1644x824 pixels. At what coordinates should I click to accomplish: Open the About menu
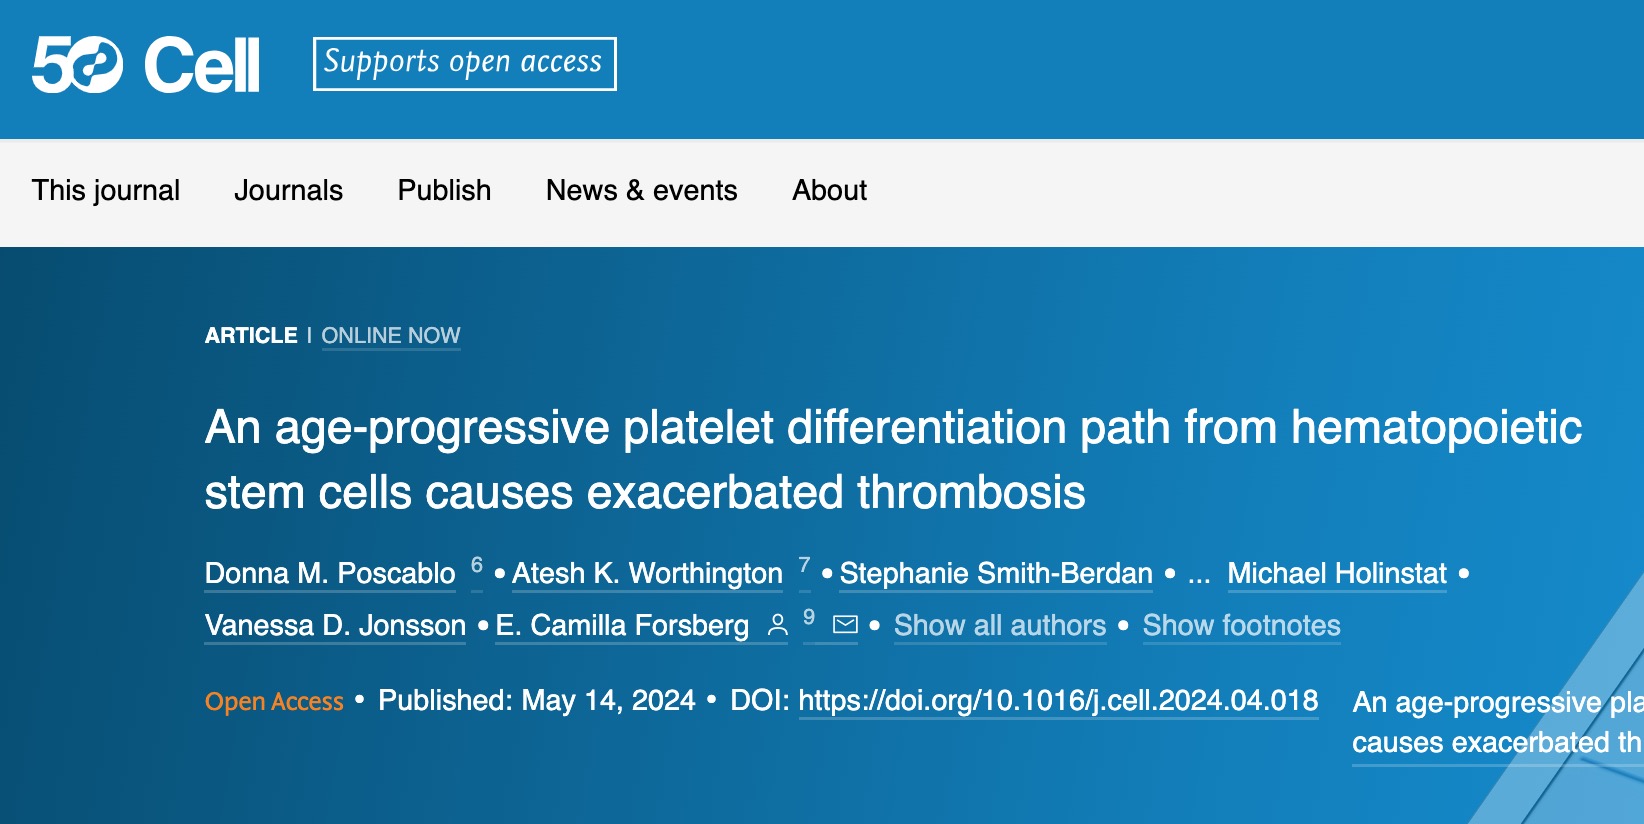[x=829, y=190]
